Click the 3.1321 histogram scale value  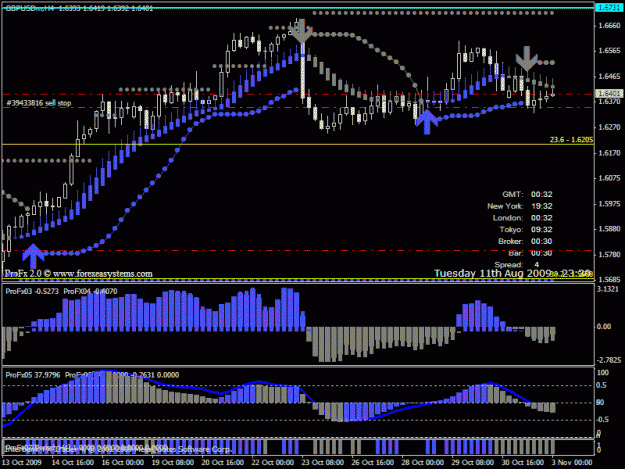(x=608, y=289)
